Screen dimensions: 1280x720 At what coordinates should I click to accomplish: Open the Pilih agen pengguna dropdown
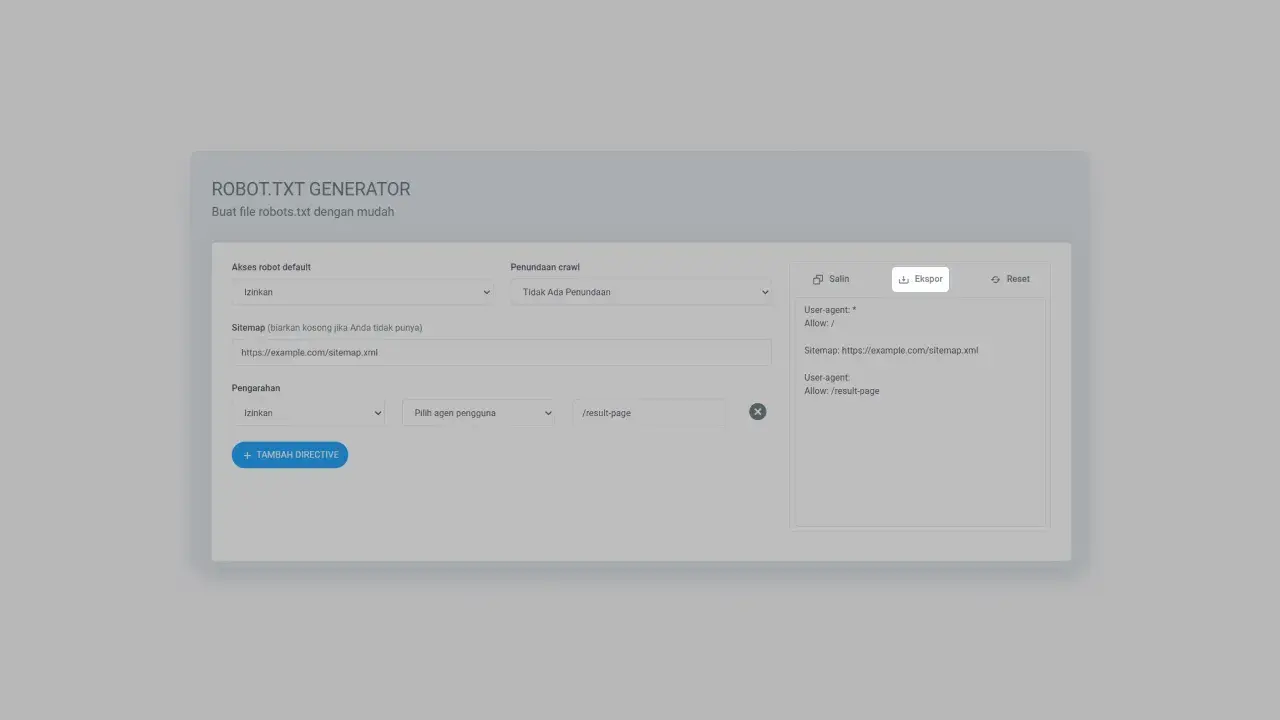pos(478,413)
